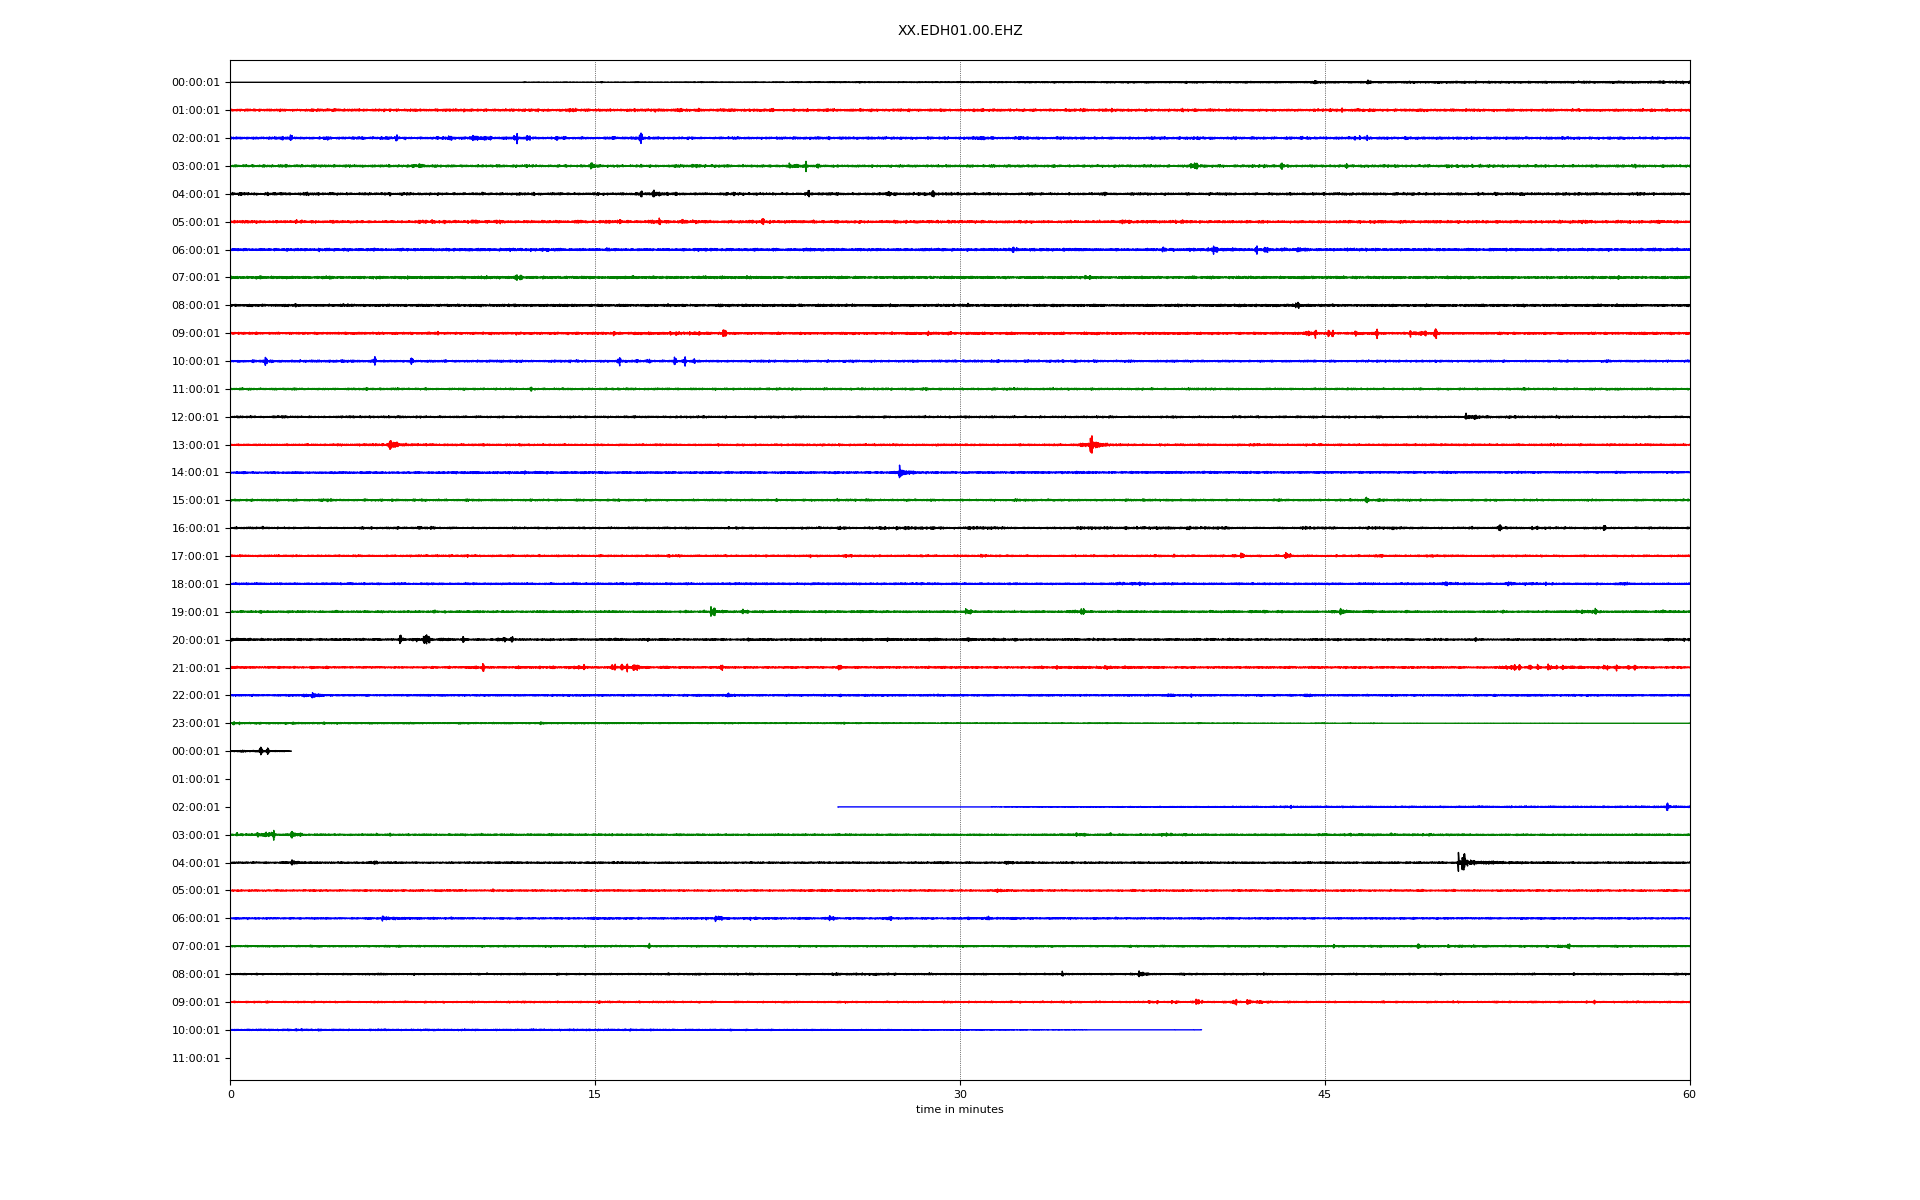Click the 45 tick on x-axis
Image resolution: width=1920 pixels, height=1200 pixels.
1325,1094
